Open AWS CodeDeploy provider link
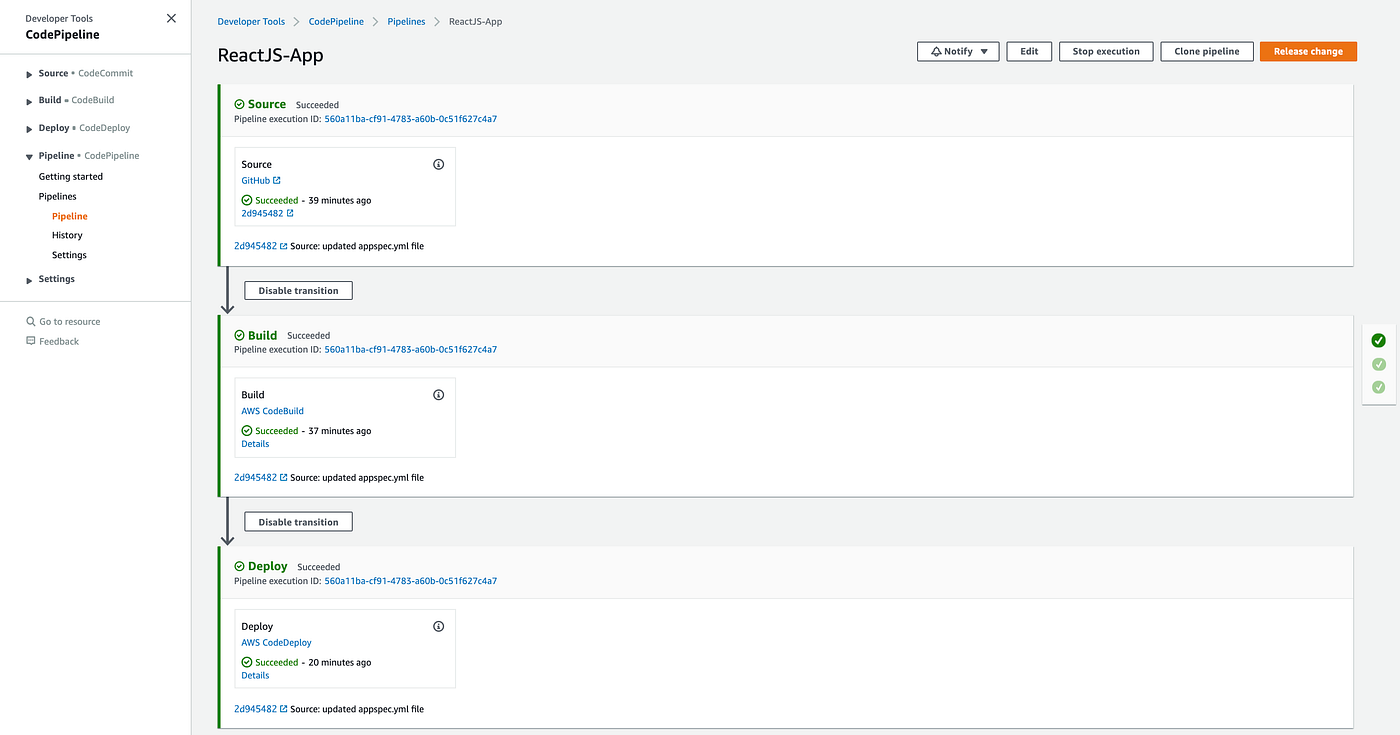The image size is (1400, 735). coord(276,643)
